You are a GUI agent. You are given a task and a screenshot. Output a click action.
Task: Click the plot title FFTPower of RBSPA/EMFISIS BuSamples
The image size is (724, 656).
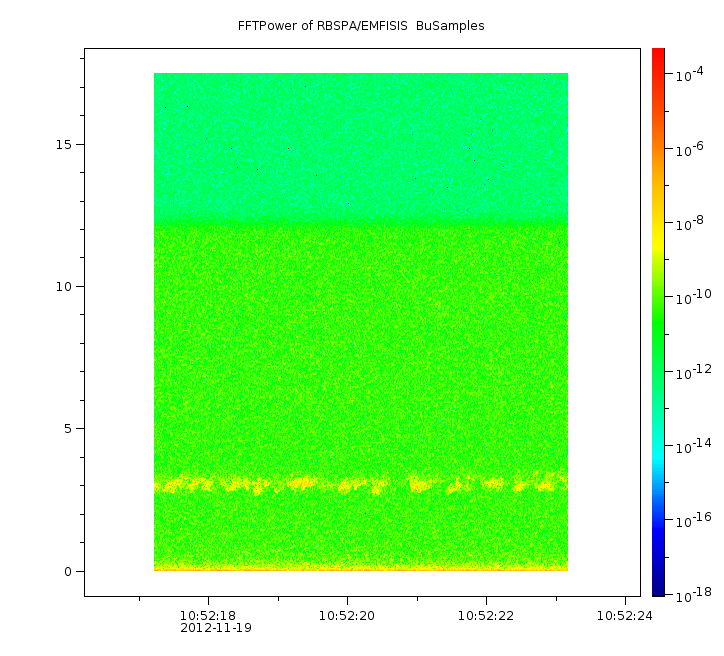click(361, 26)
